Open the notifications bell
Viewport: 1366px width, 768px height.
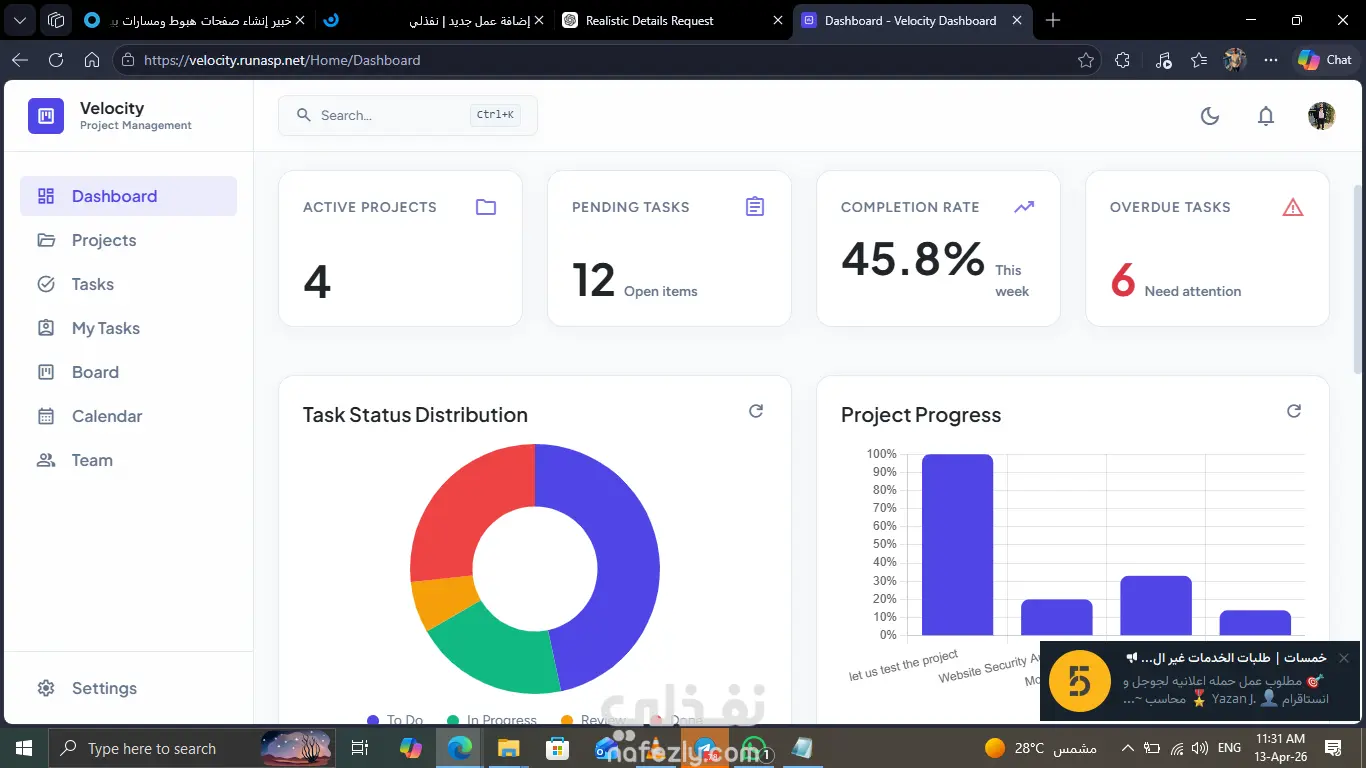click(x=1266, y=116)
